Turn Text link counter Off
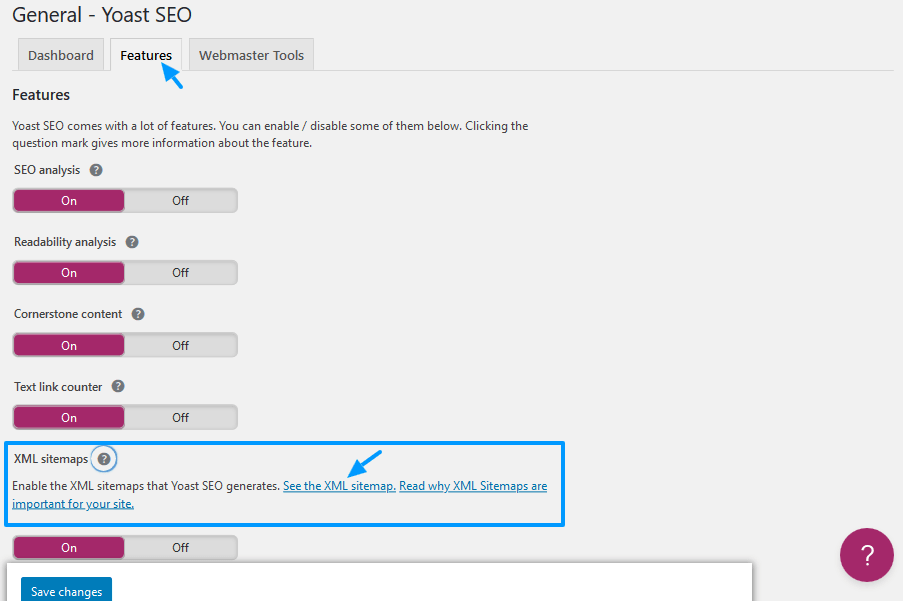The image size is (903, 601). pyautogui.click(x=180, y=417)
